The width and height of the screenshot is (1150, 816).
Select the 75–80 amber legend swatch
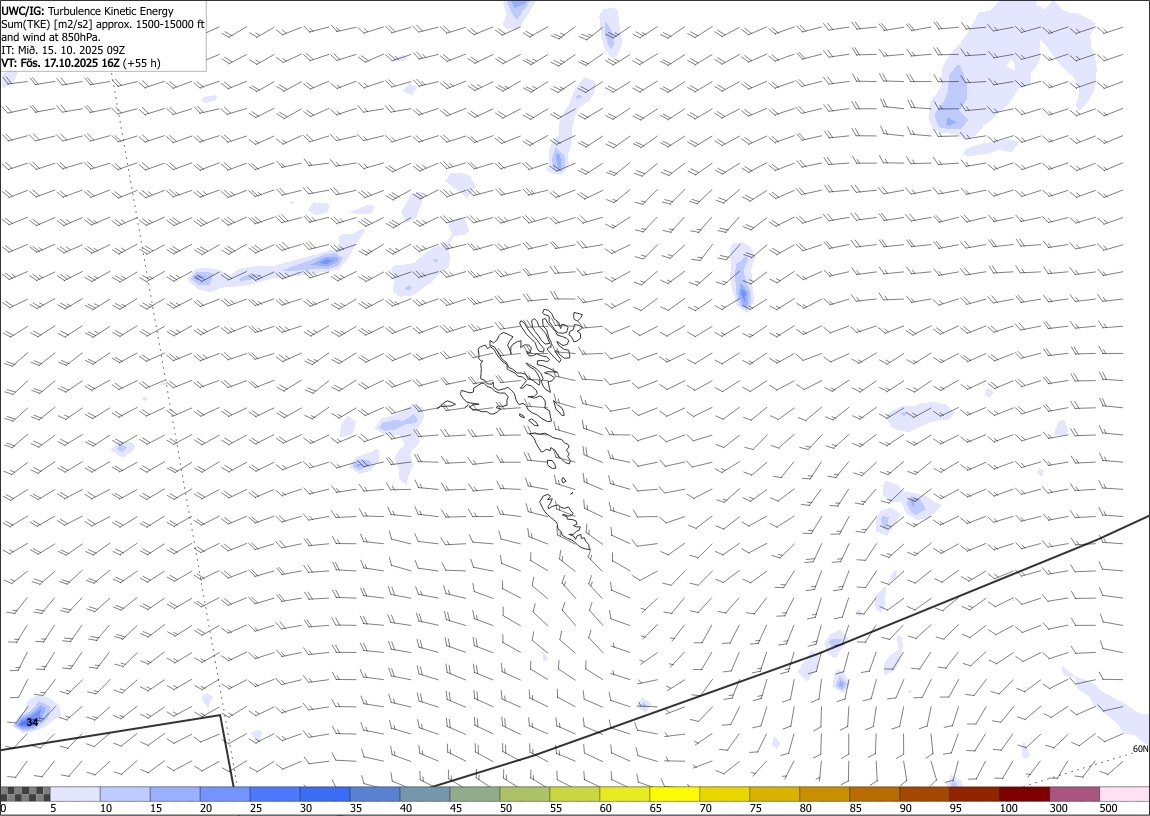coord(774,794)
